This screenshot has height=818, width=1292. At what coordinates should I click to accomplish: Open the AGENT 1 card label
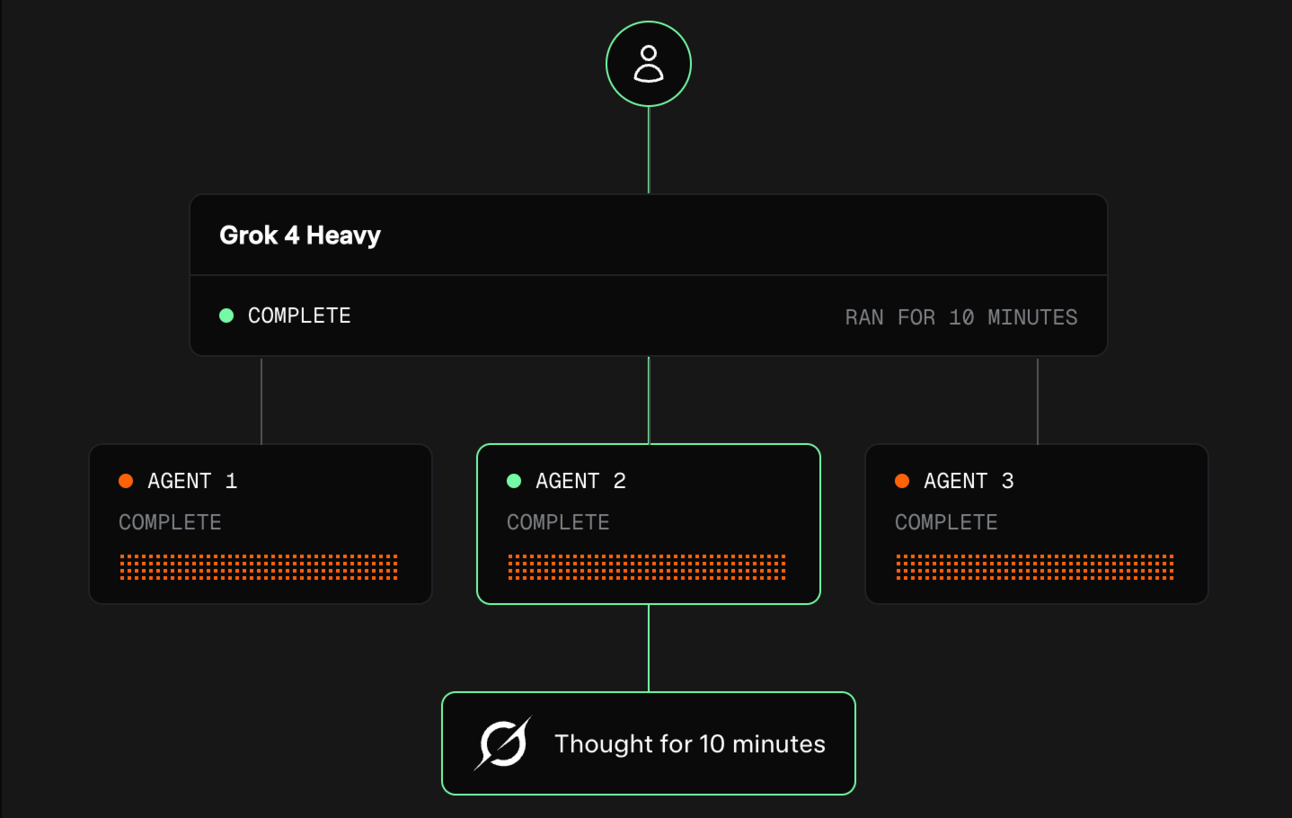click(192, 481)
